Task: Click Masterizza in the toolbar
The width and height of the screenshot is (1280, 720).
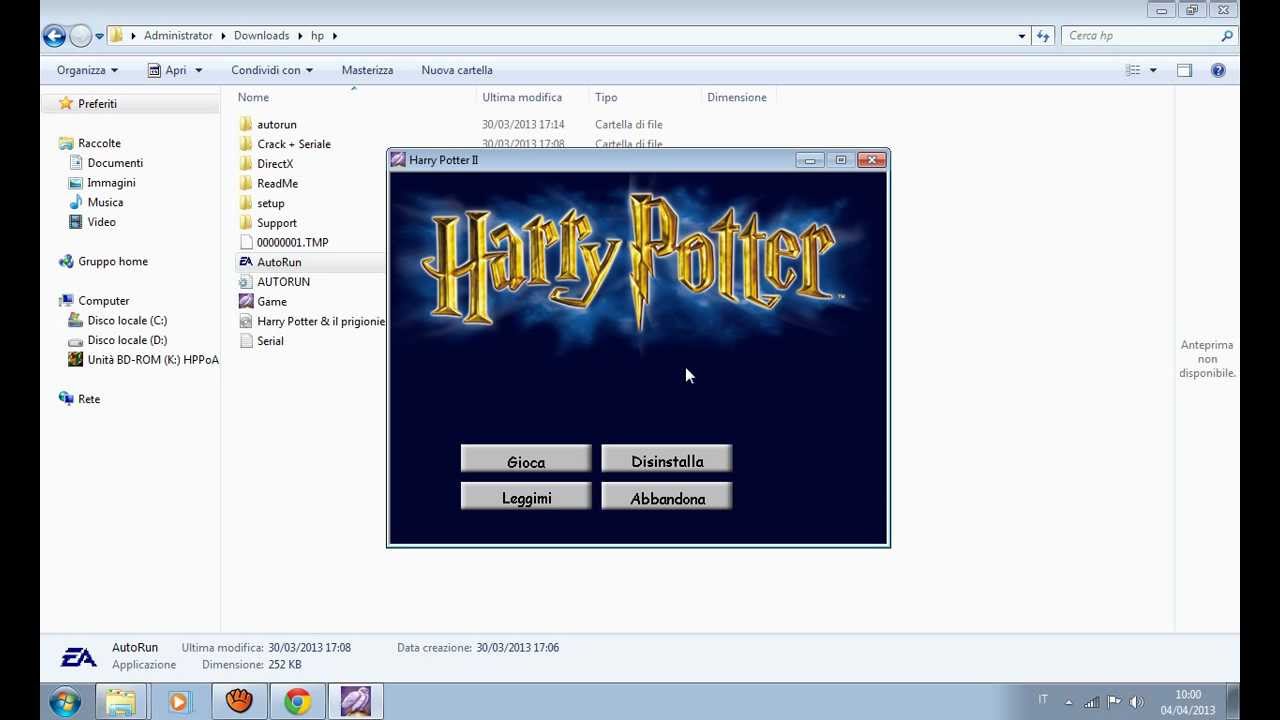Action: [x=367, y=70]
